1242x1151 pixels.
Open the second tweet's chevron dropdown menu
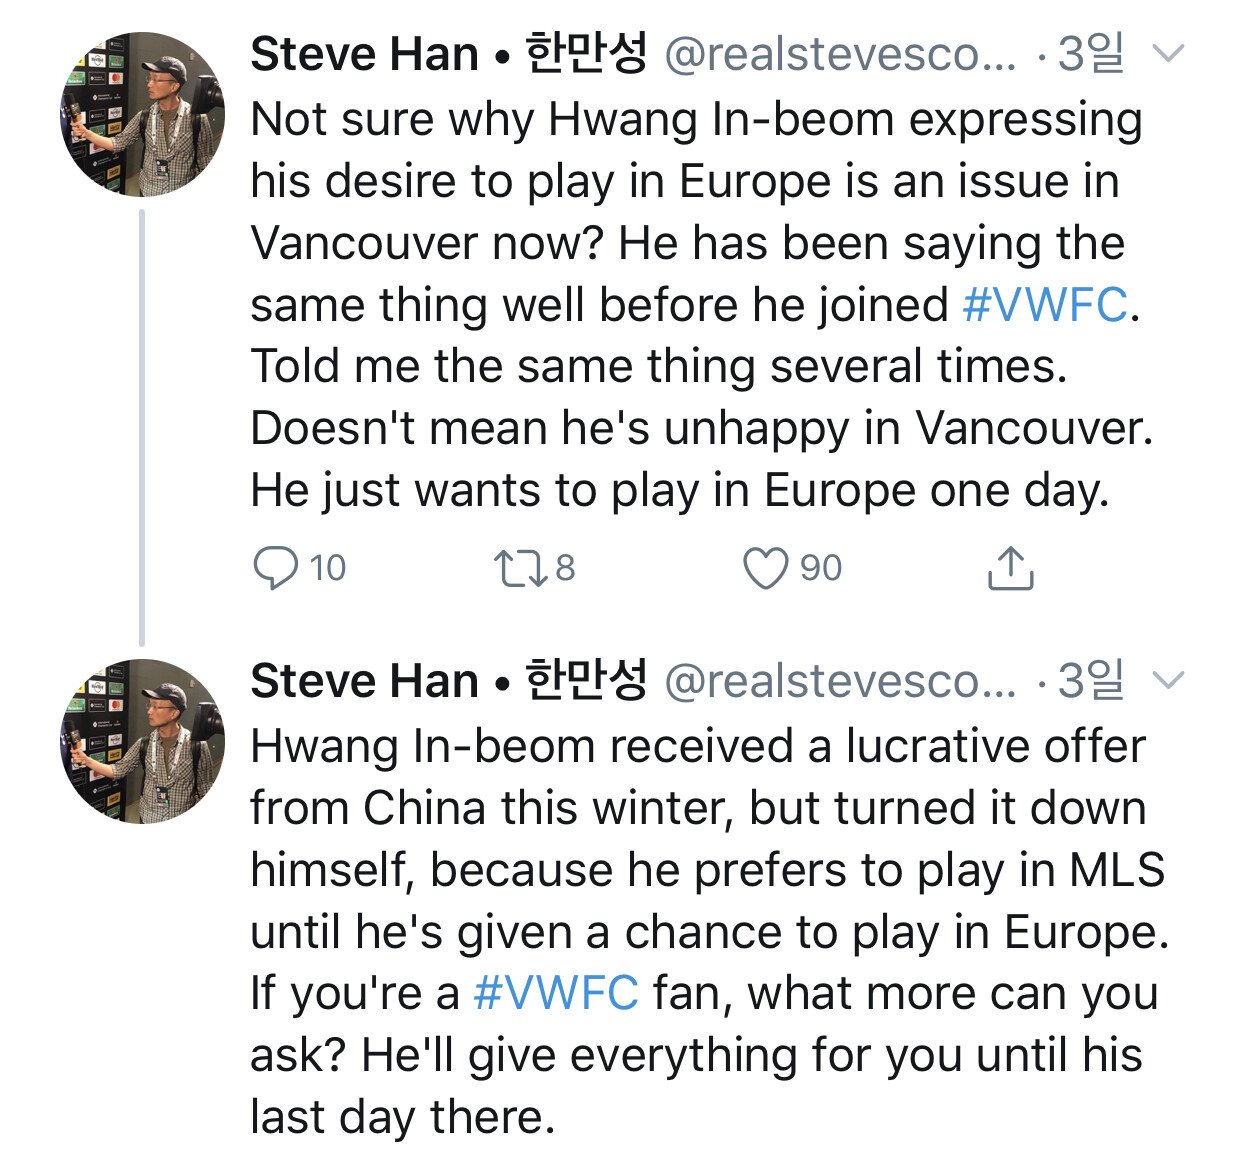pos(1168,681)
